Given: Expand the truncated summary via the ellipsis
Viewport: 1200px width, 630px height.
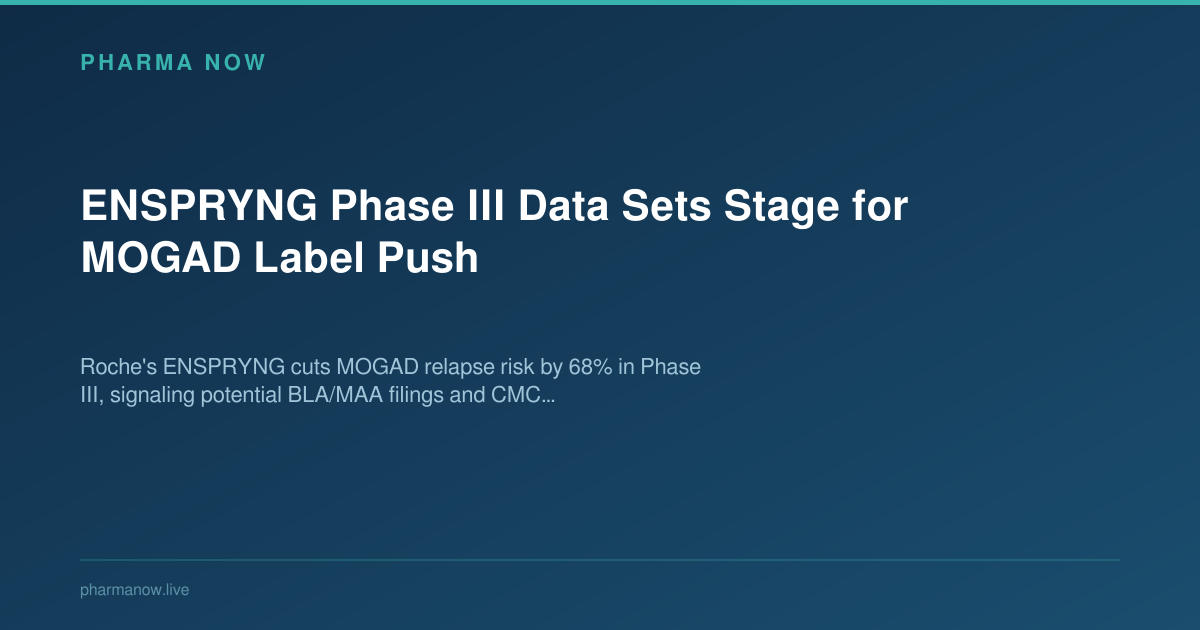Looking at the screenshot, I should [x=548, y=399].
